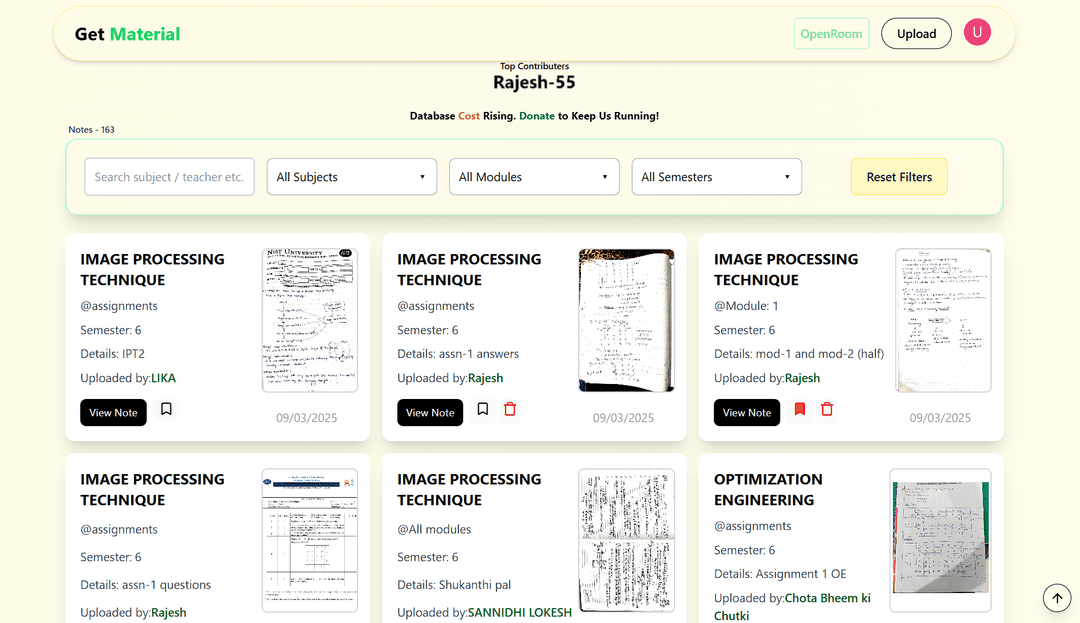
Task: Click the Upload button
Action: (915, 33)
